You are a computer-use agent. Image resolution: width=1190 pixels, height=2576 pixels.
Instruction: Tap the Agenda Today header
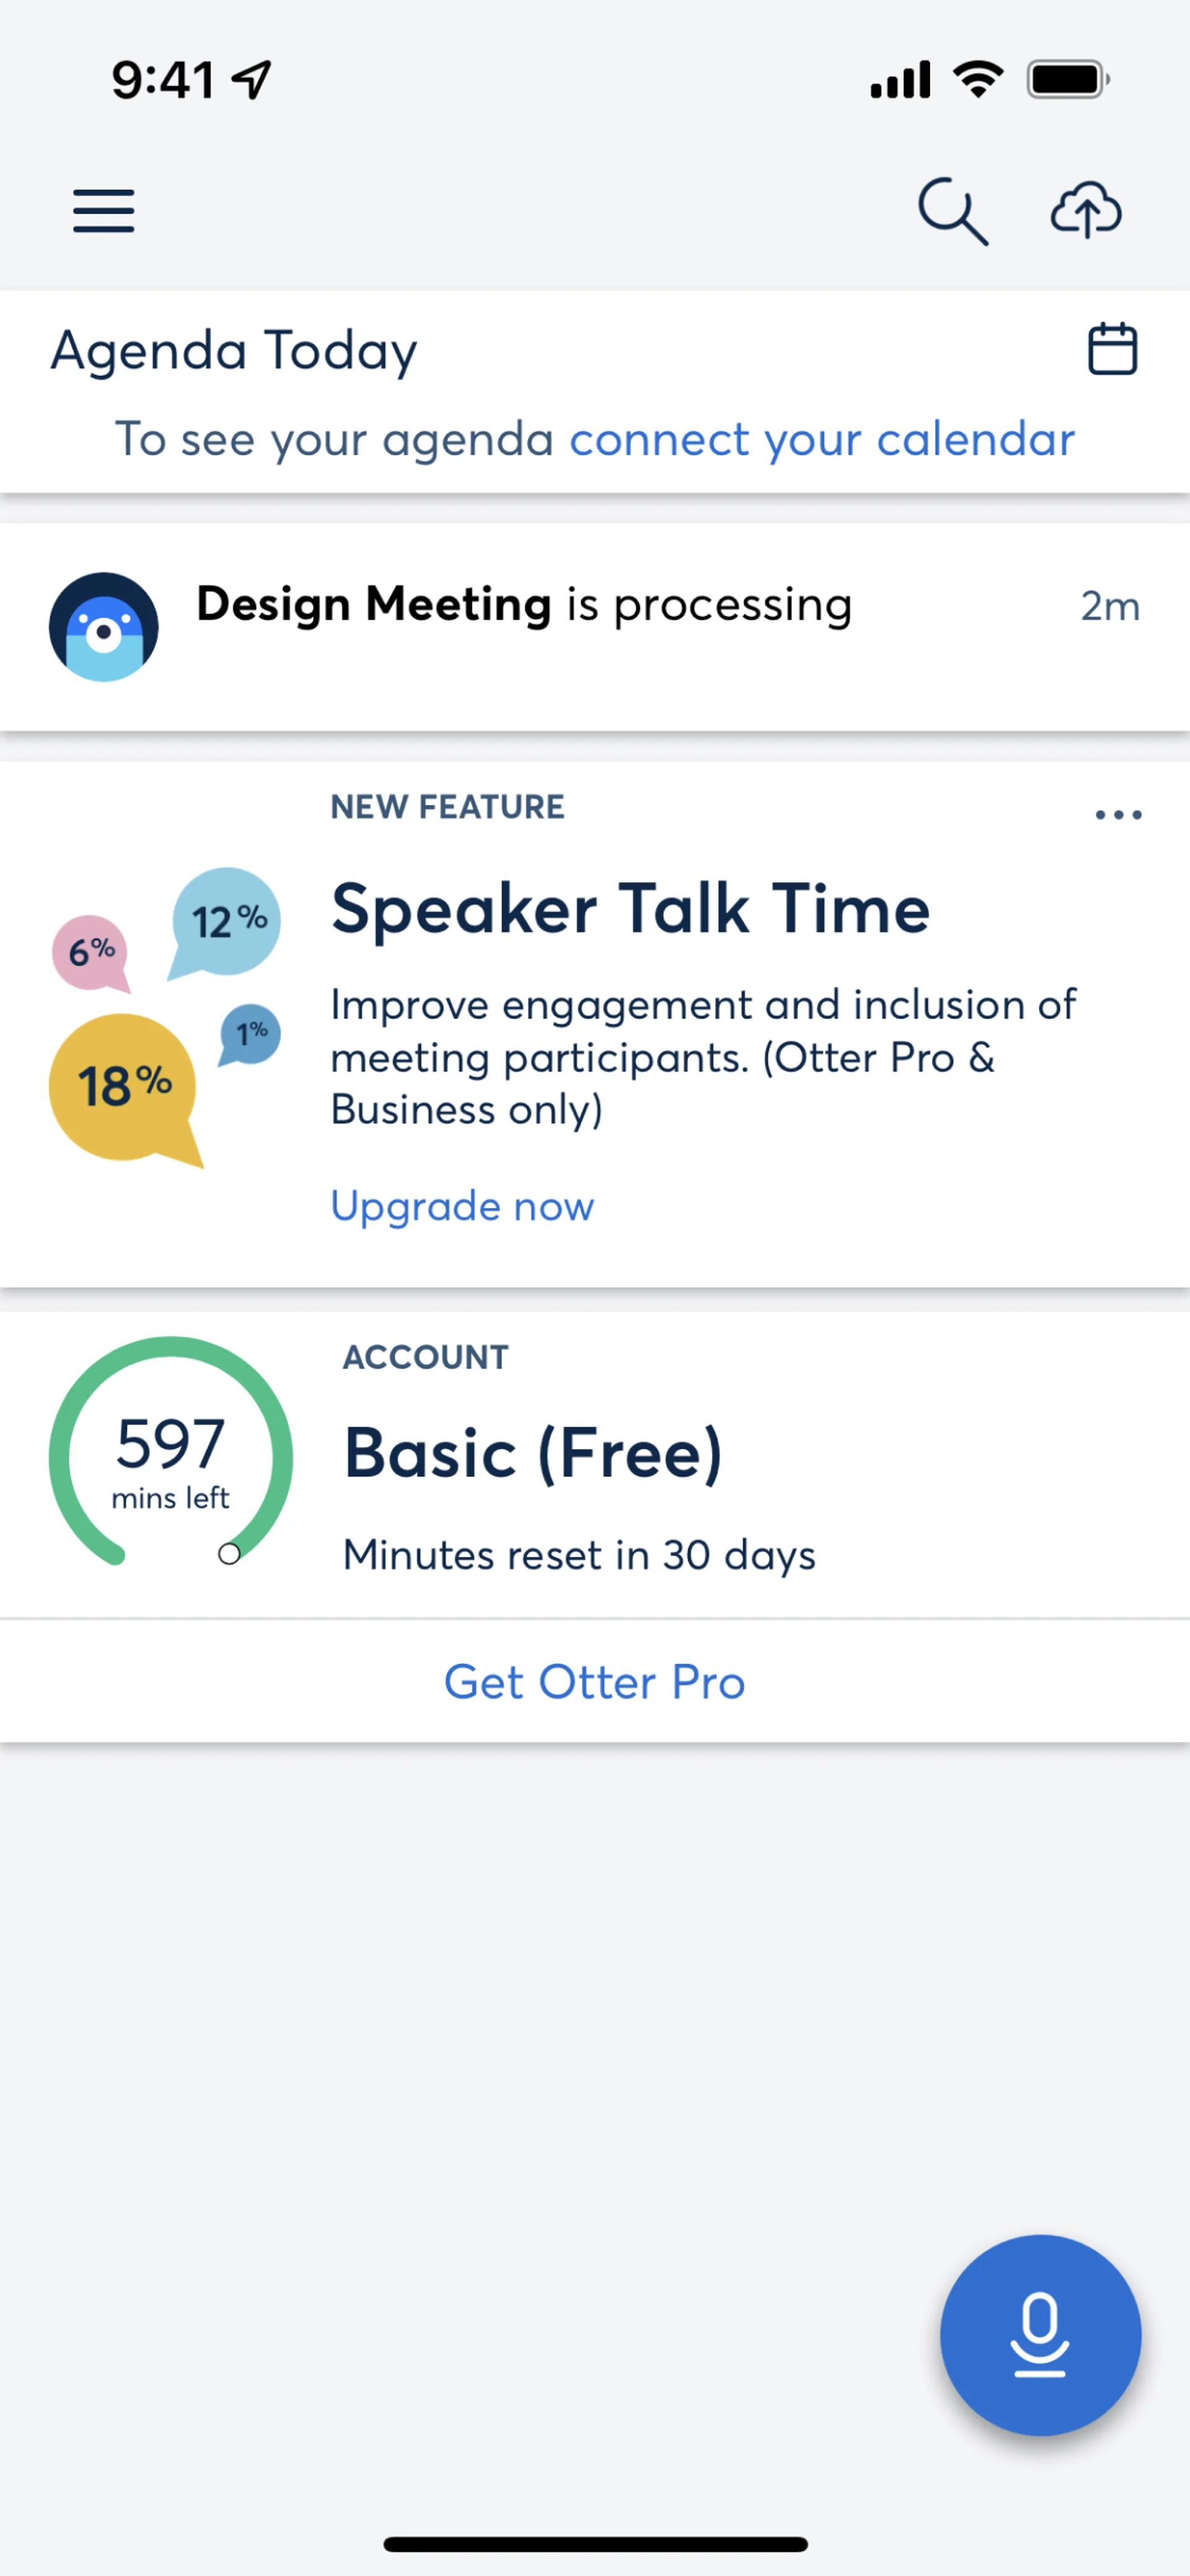[234, 351]
